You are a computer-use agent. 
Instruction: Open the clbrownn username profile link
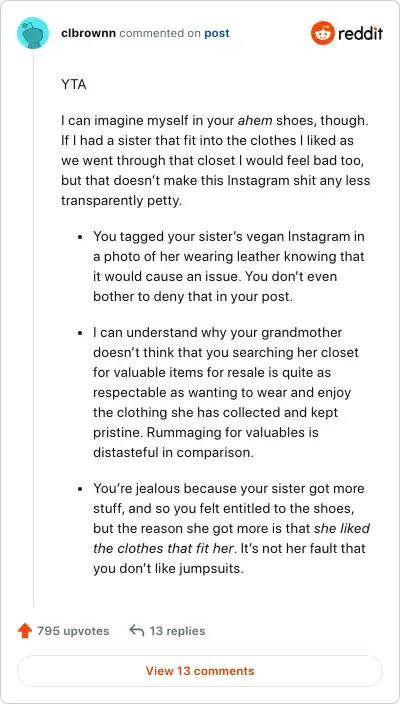coord(88,33)
